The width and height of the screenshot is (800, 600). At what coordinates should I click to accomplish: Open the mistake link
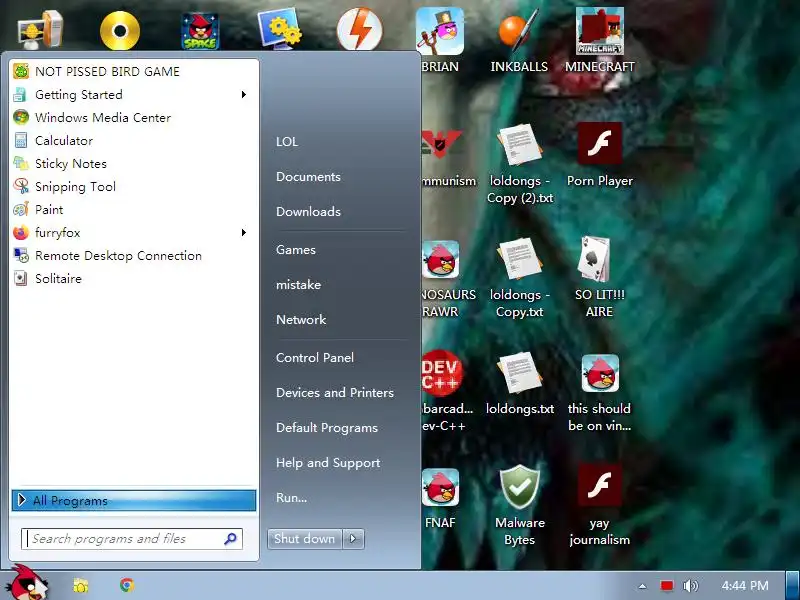(x=298, y=285)
